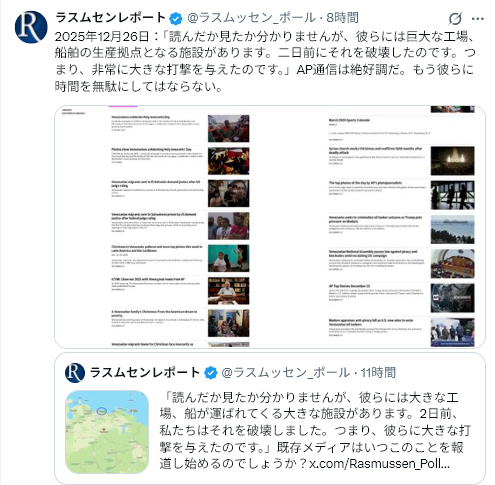Open the three-dot more options menu

(478, 19)
